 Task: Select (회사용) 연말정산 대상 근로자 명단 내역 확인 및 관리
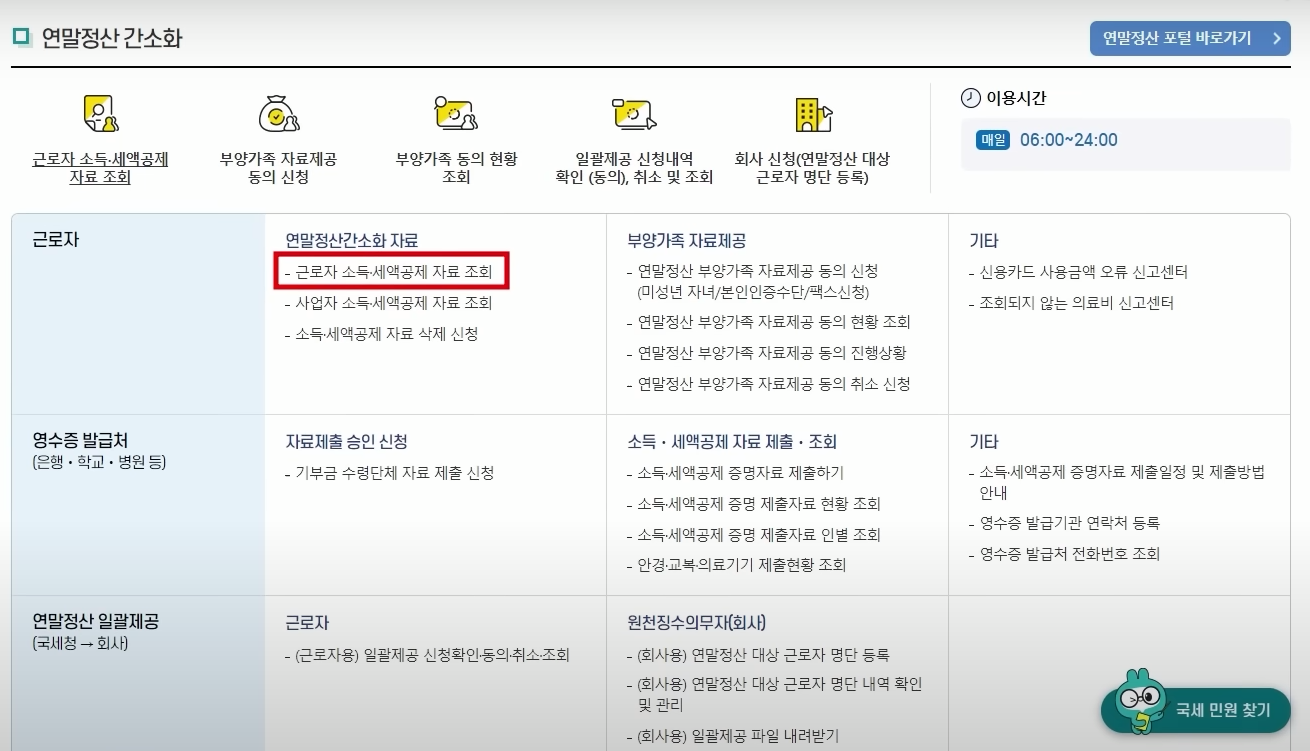click(x=779, y=695)
